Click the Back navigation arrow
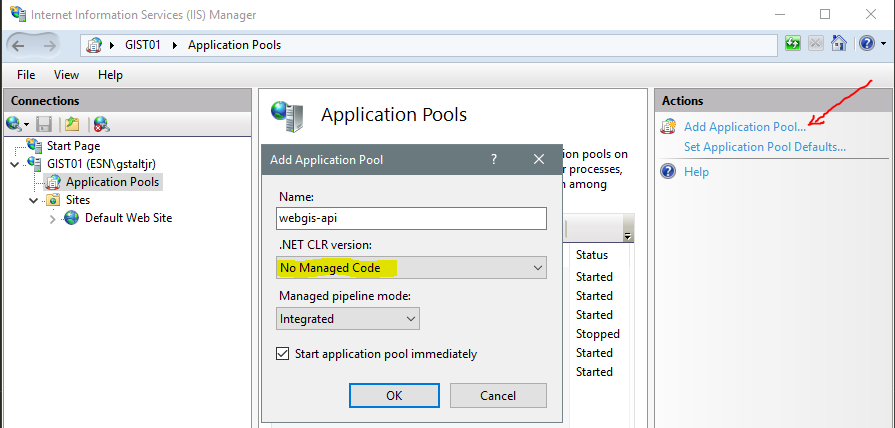This screenshot has height=428, width=895. pyautogui.click(x=18, y=45)
